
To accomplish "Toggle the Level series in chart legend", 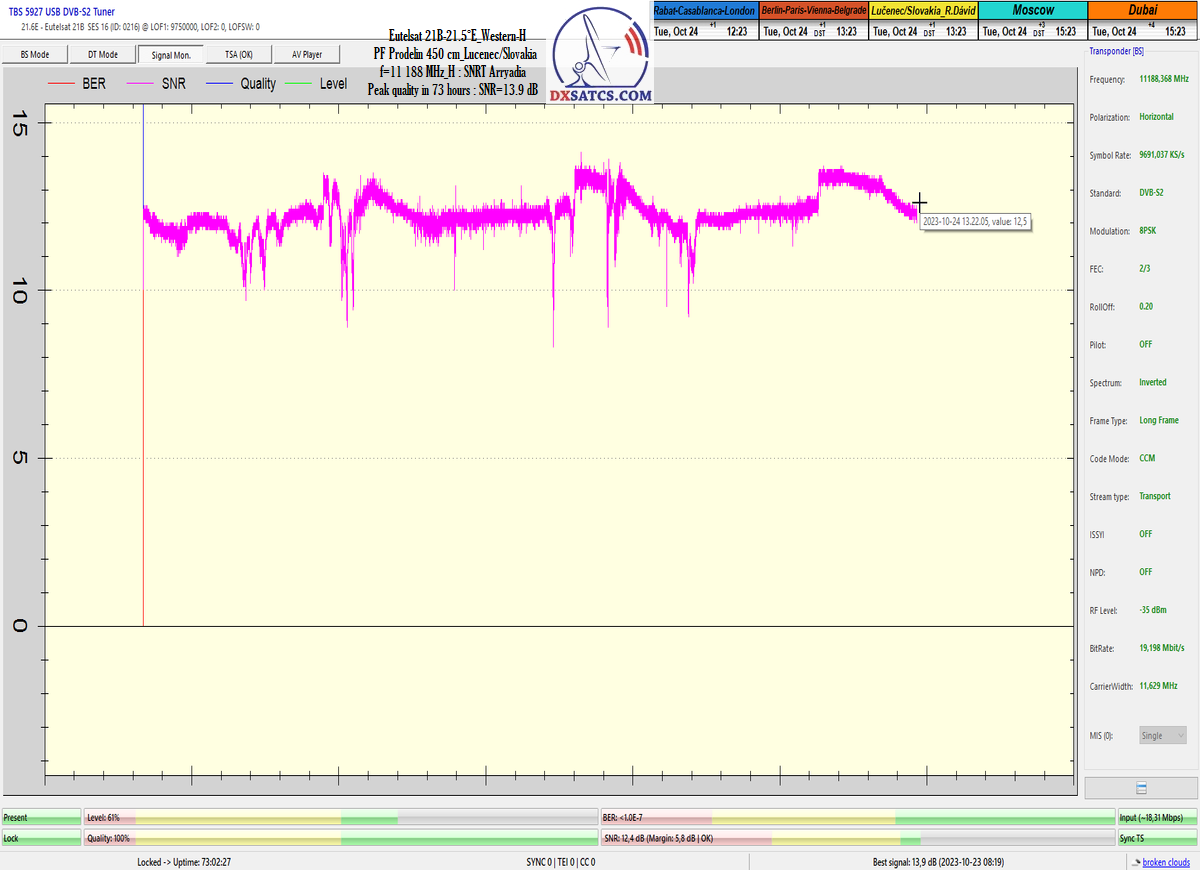I will coord(332,84).
